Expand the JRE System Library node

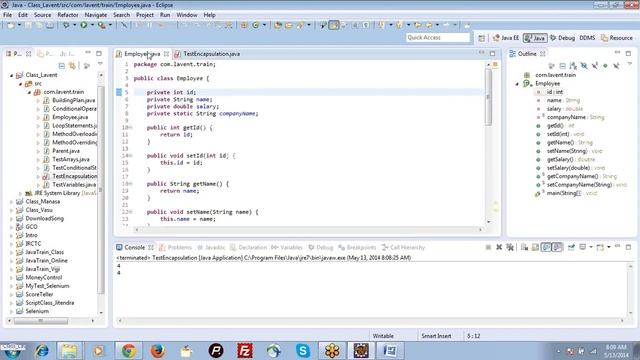coord(20,193)
